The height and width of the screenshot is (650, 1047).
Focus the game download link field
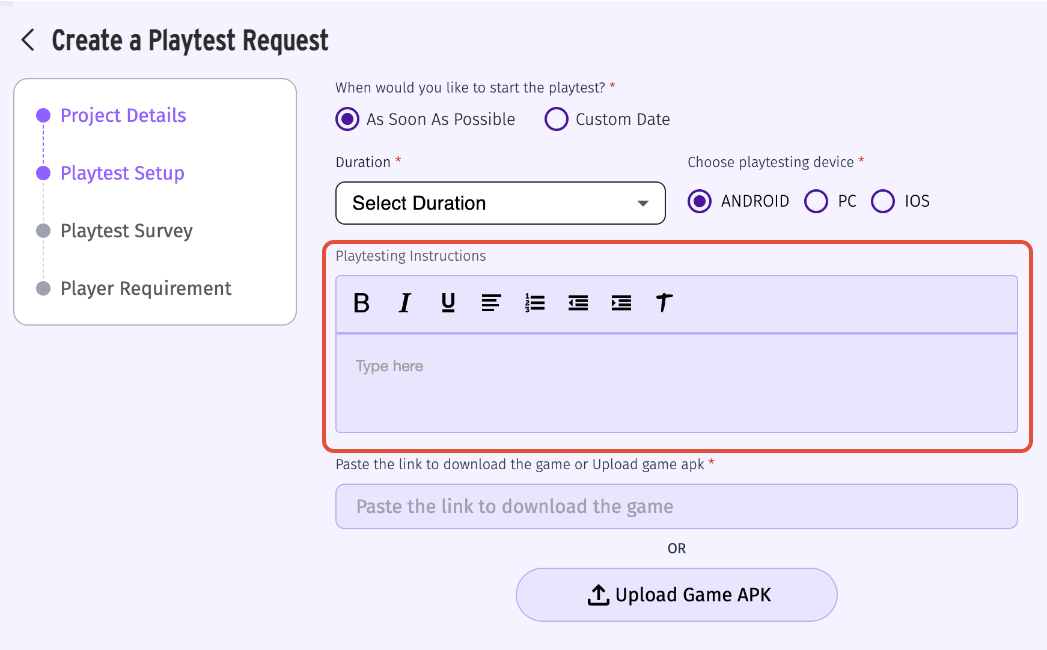[x=676, y=506]
